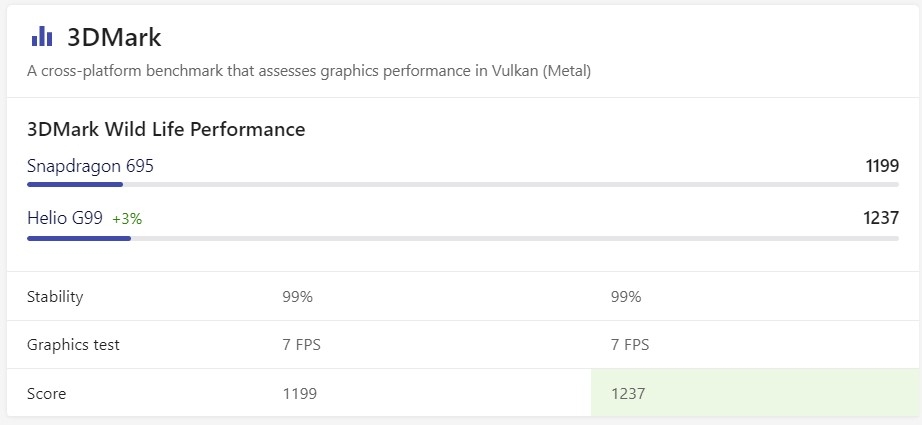The height and width of the screenshot is (425, 922).
Task: Click the 3DMark heading title
Action: pos(114,37)
